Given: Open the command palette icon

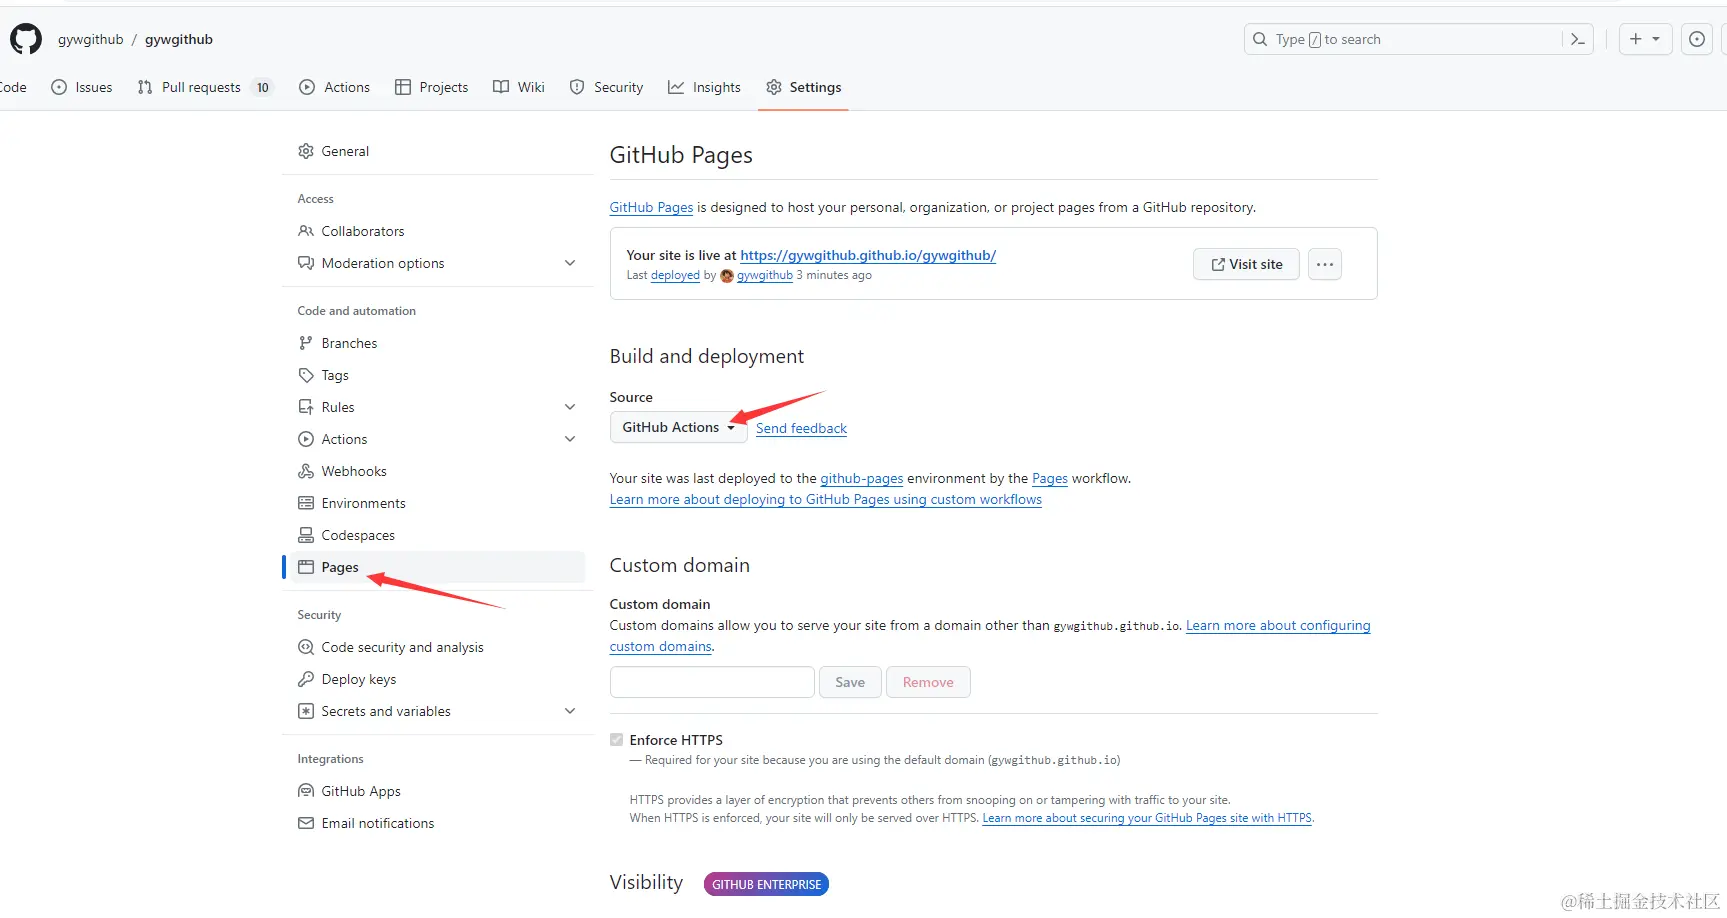Looking at the screenshot, I should click(x=1577, y=39).
